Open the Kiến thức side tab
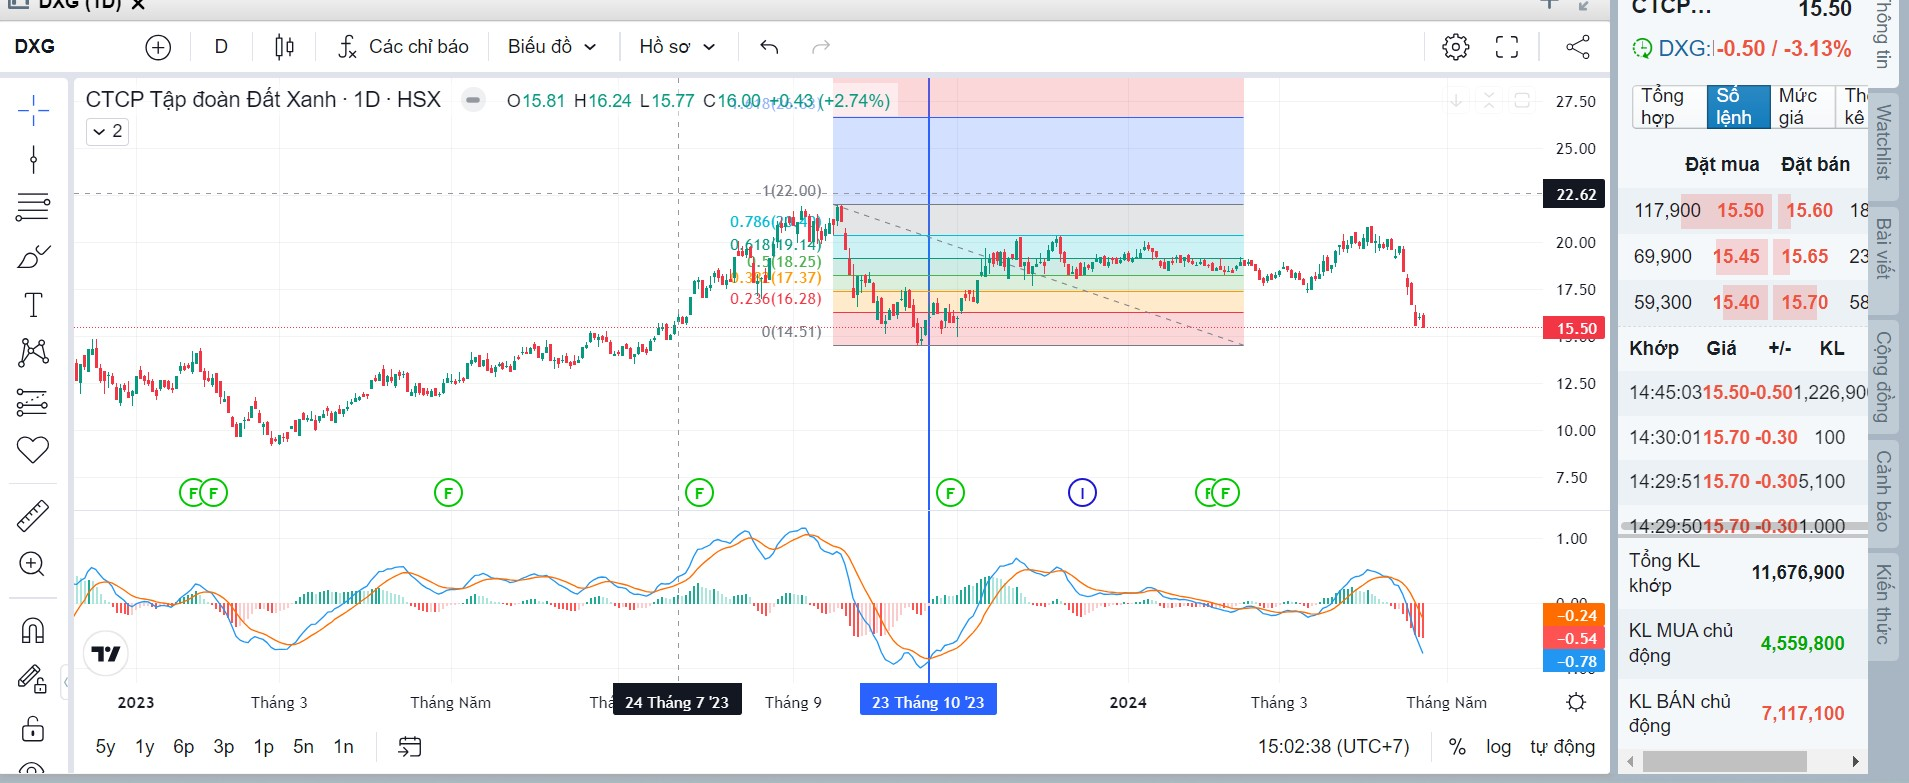Image resolution: width=1909 pixels, height=783 pixels. pos(1883,605)
